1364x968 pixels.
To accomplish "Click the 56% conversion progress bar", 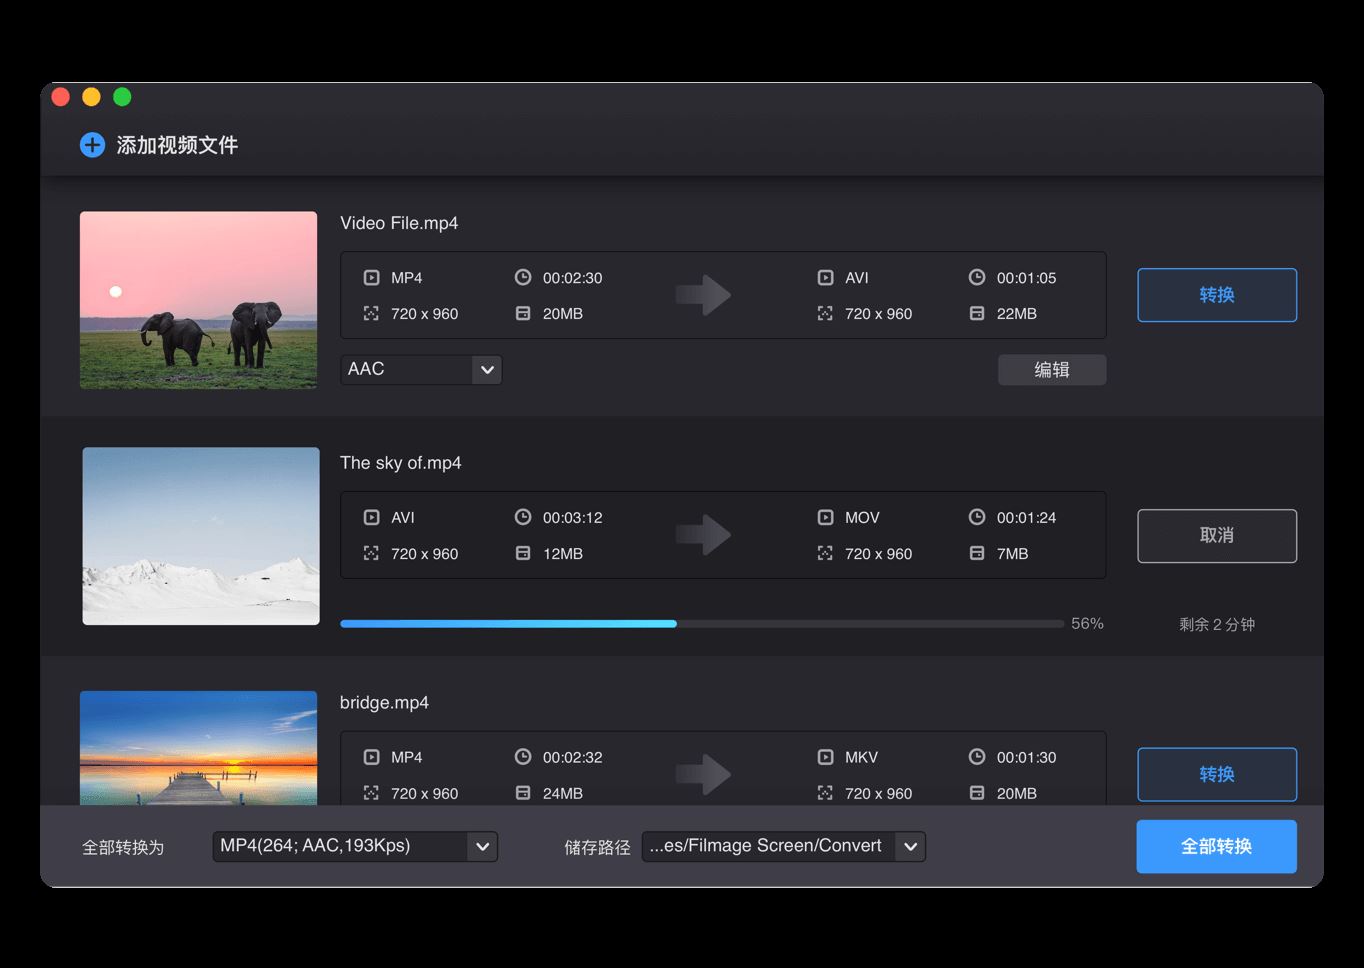I will [x=702, y=624].
